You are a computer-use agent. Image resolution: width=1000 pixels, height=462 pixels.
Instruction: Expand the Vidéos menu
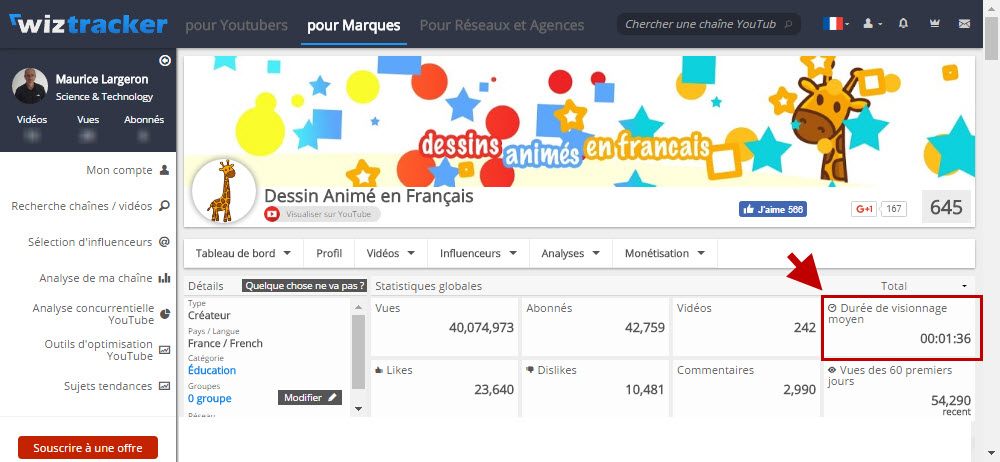[x=391, y=253]
